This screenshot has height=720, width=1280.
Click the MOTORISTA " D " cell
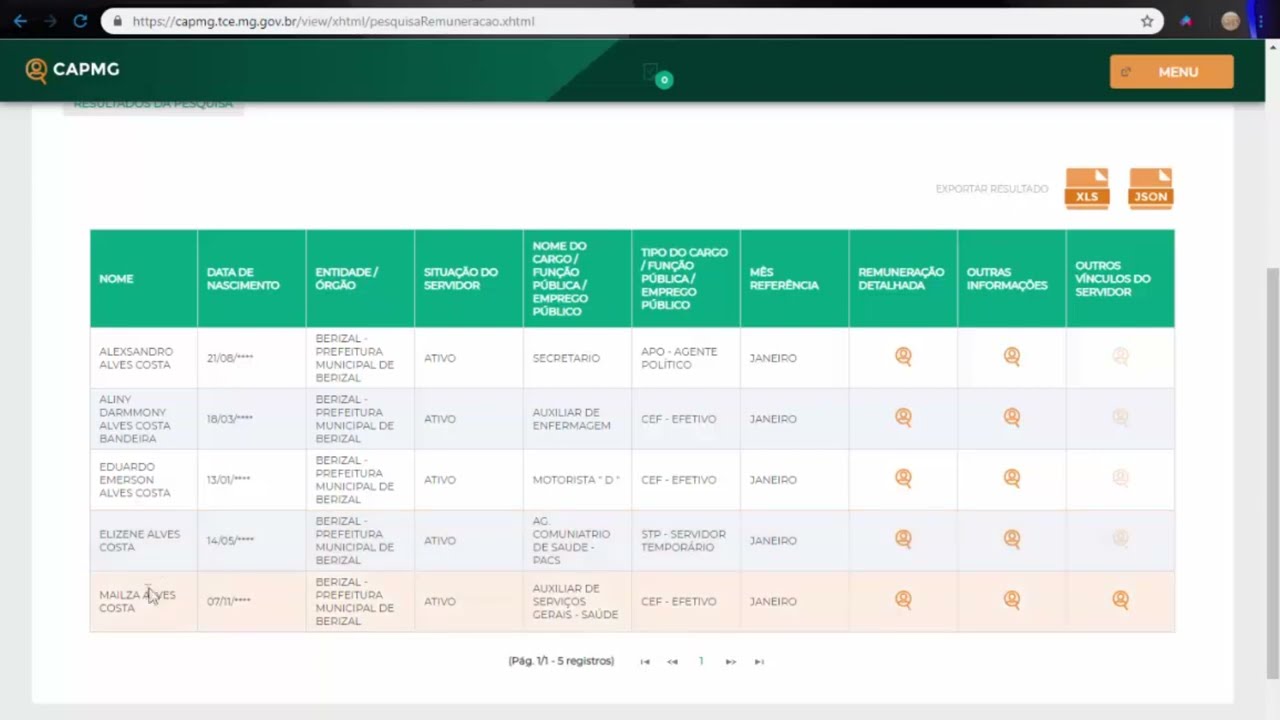[576, 480]
